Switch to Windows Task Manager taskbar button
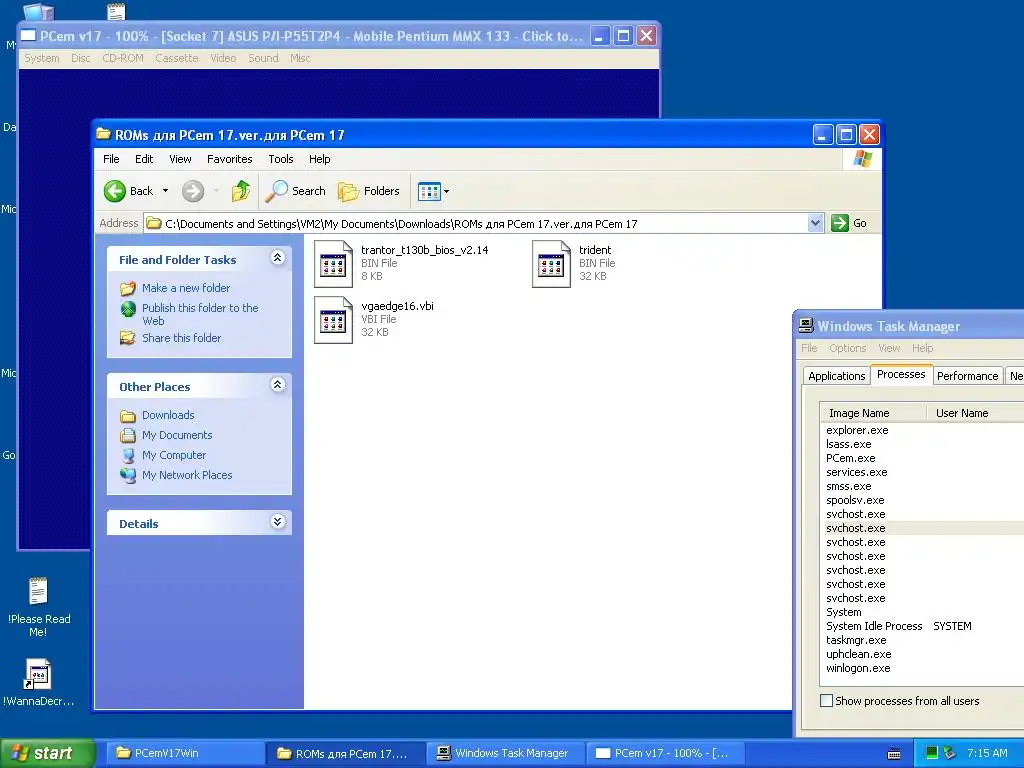The width and height of the screenshot is (1024, 768). [x=505, y=753]
